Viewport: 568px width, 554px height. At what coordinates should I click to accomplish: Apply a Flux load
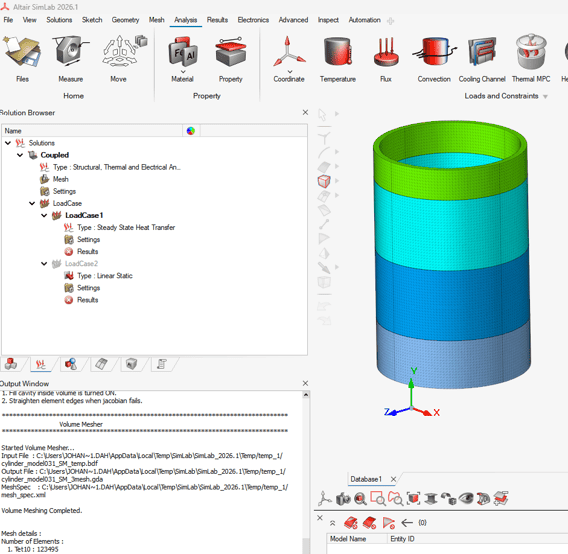coord(386,58)
